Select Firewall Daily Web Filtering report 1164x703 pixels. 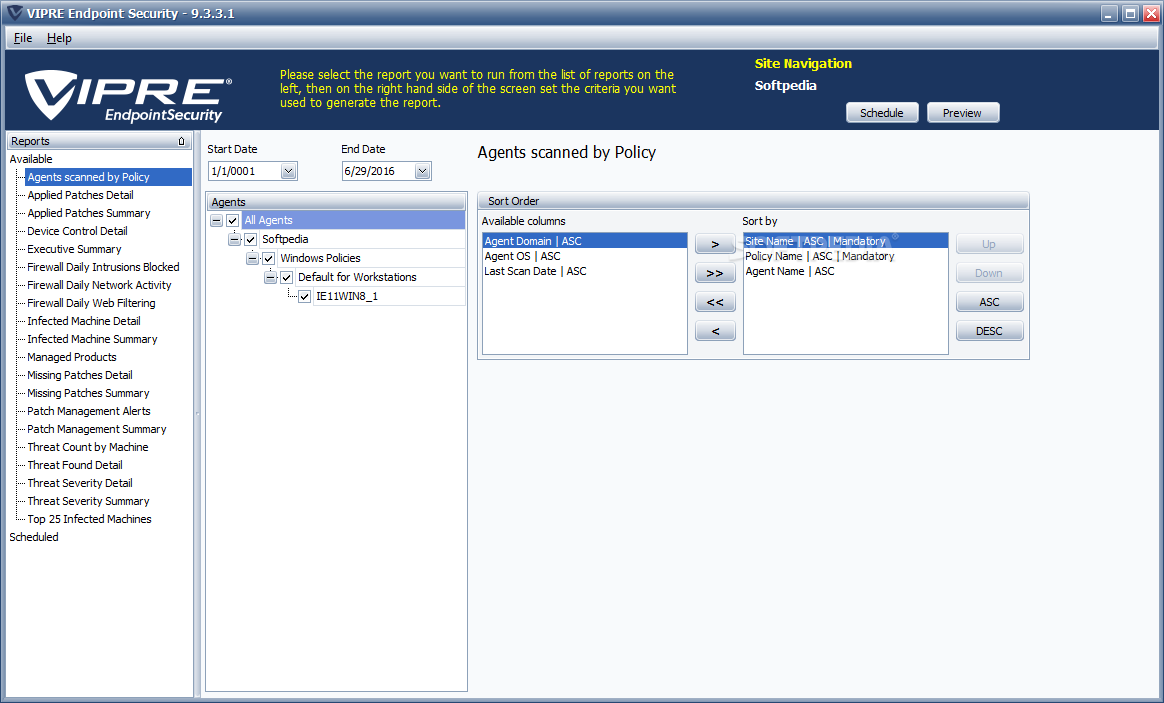91,303
